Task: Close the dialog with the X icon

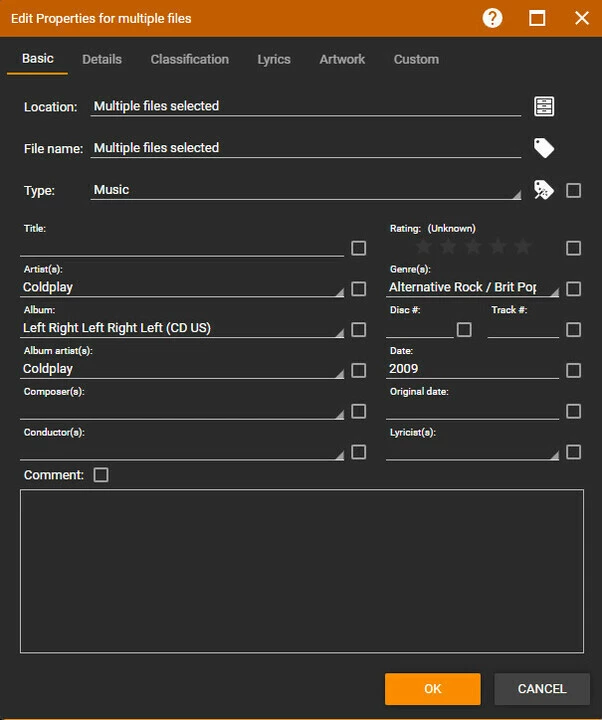Action: tap(581, 18)
